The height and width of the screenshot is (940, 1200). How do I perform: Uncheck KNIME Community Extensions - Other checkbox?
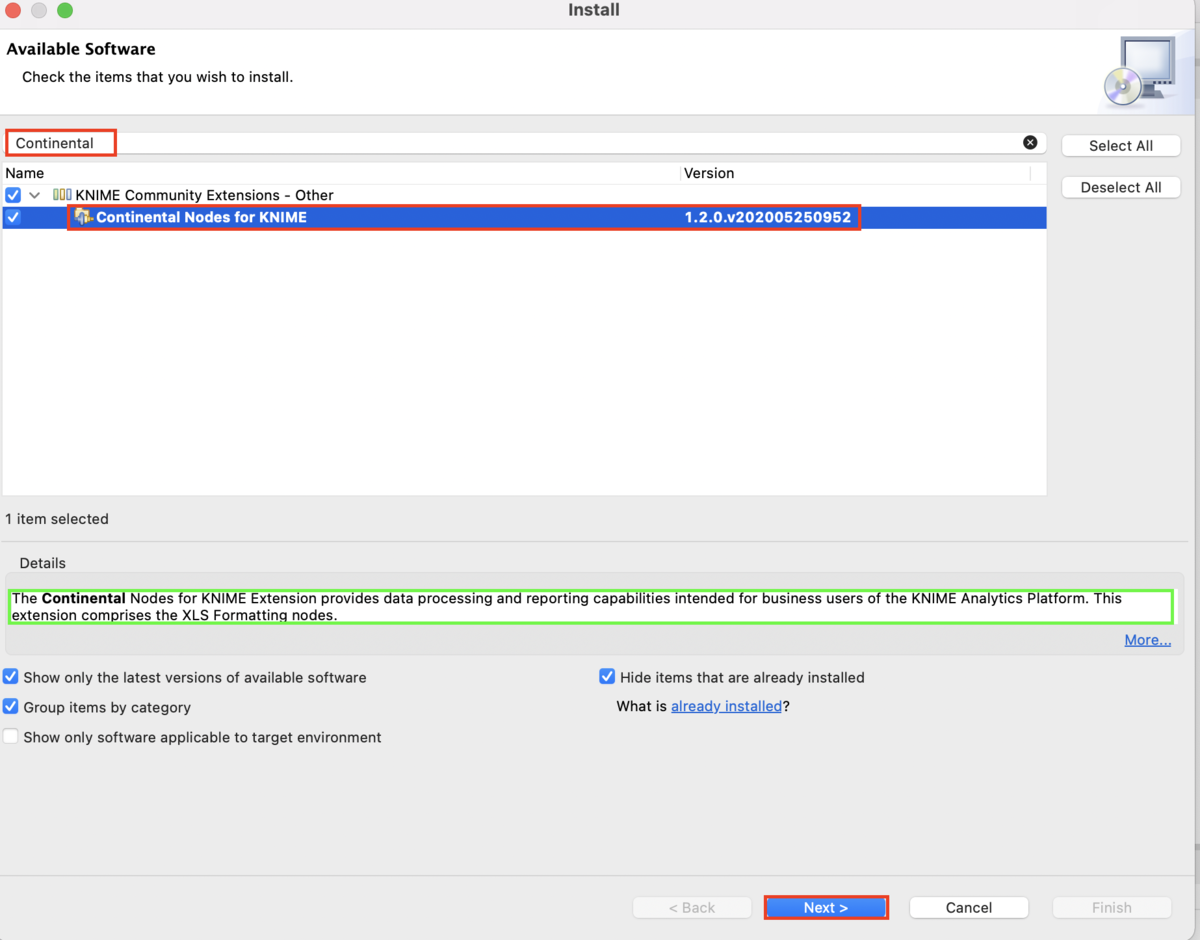tap(13, 195)
